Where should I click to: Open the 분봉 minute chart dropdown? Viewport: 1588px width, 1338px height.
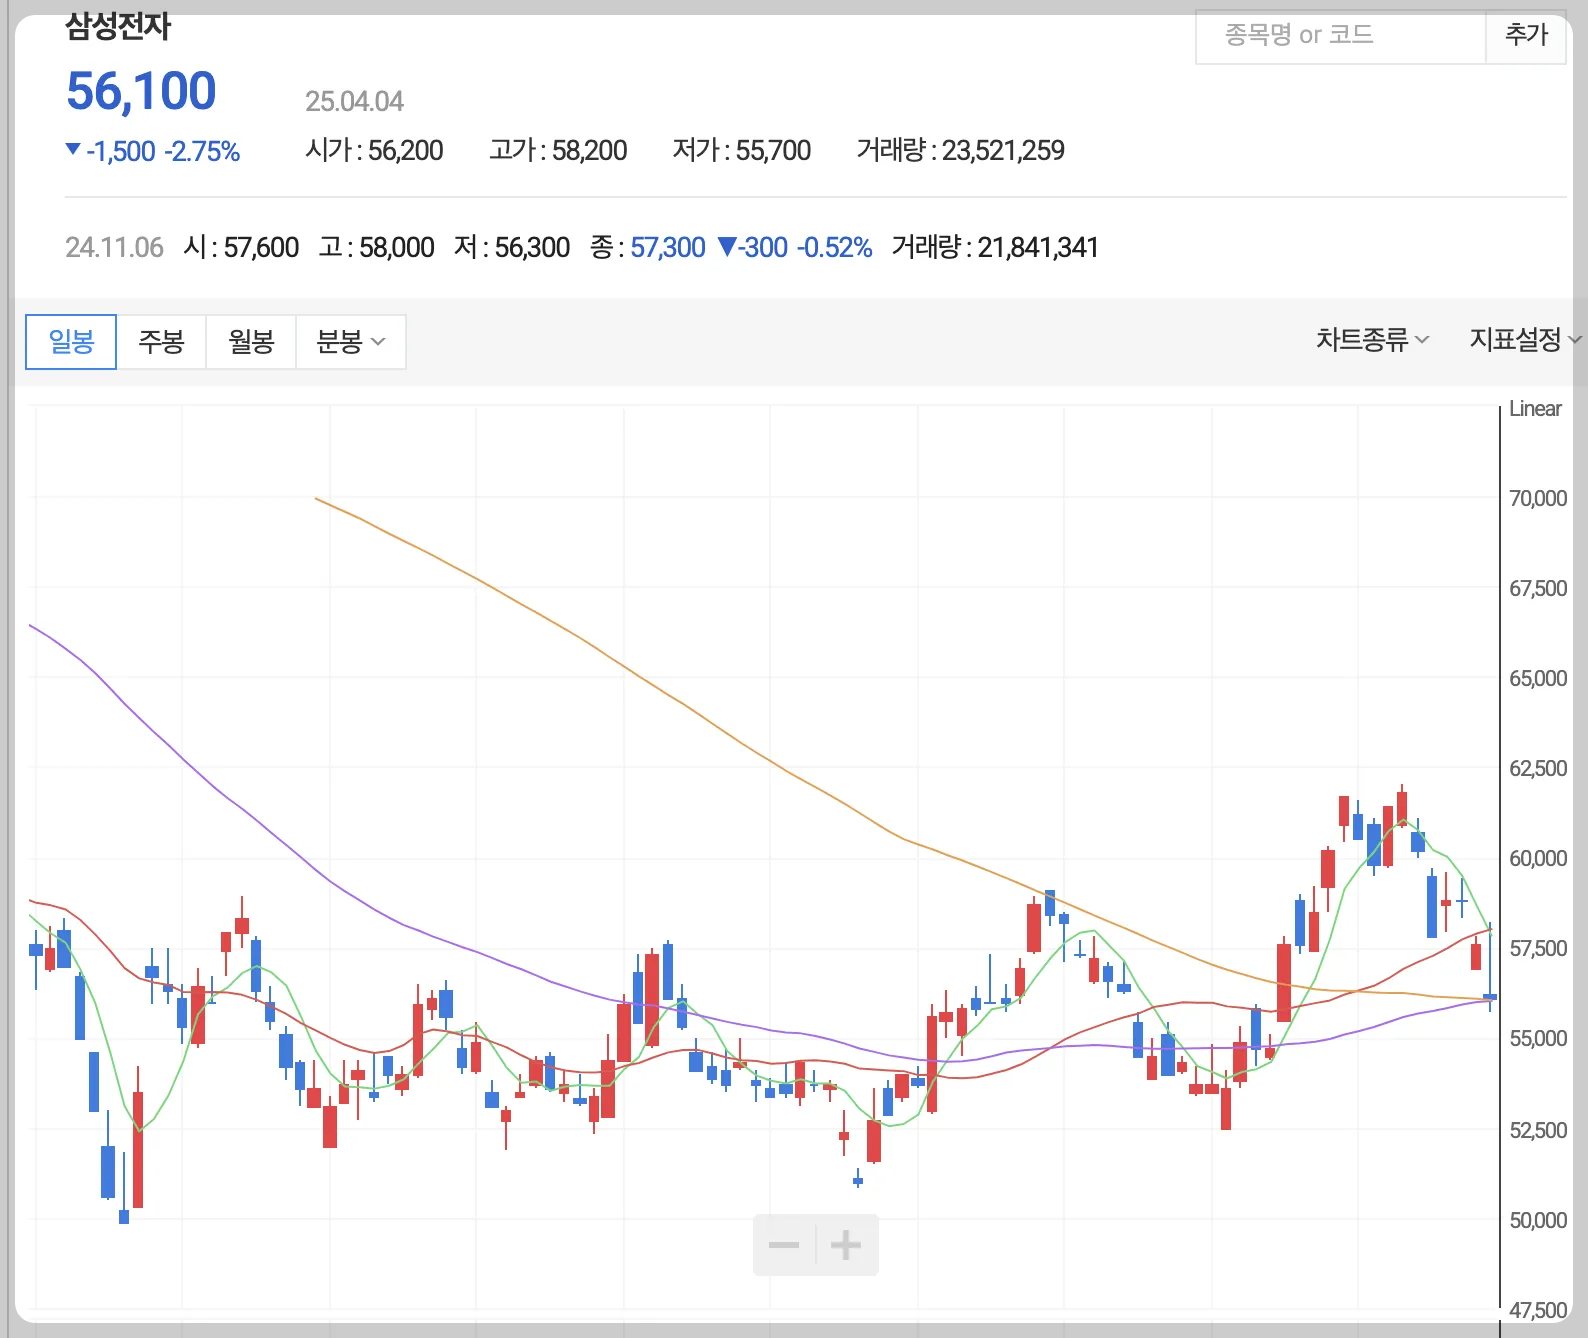point(351,342)
